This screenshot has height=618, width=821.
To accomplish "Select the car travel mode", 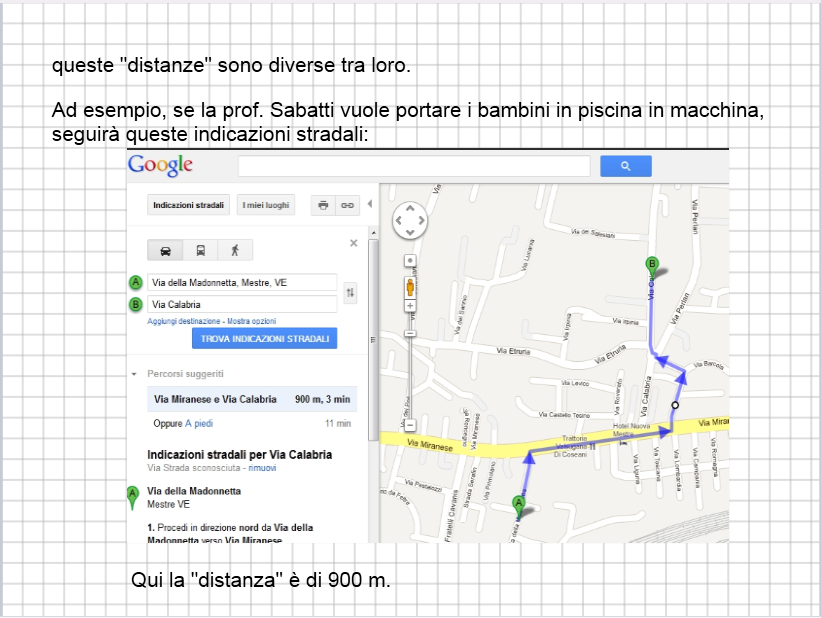I will click(x=165, y=250).
